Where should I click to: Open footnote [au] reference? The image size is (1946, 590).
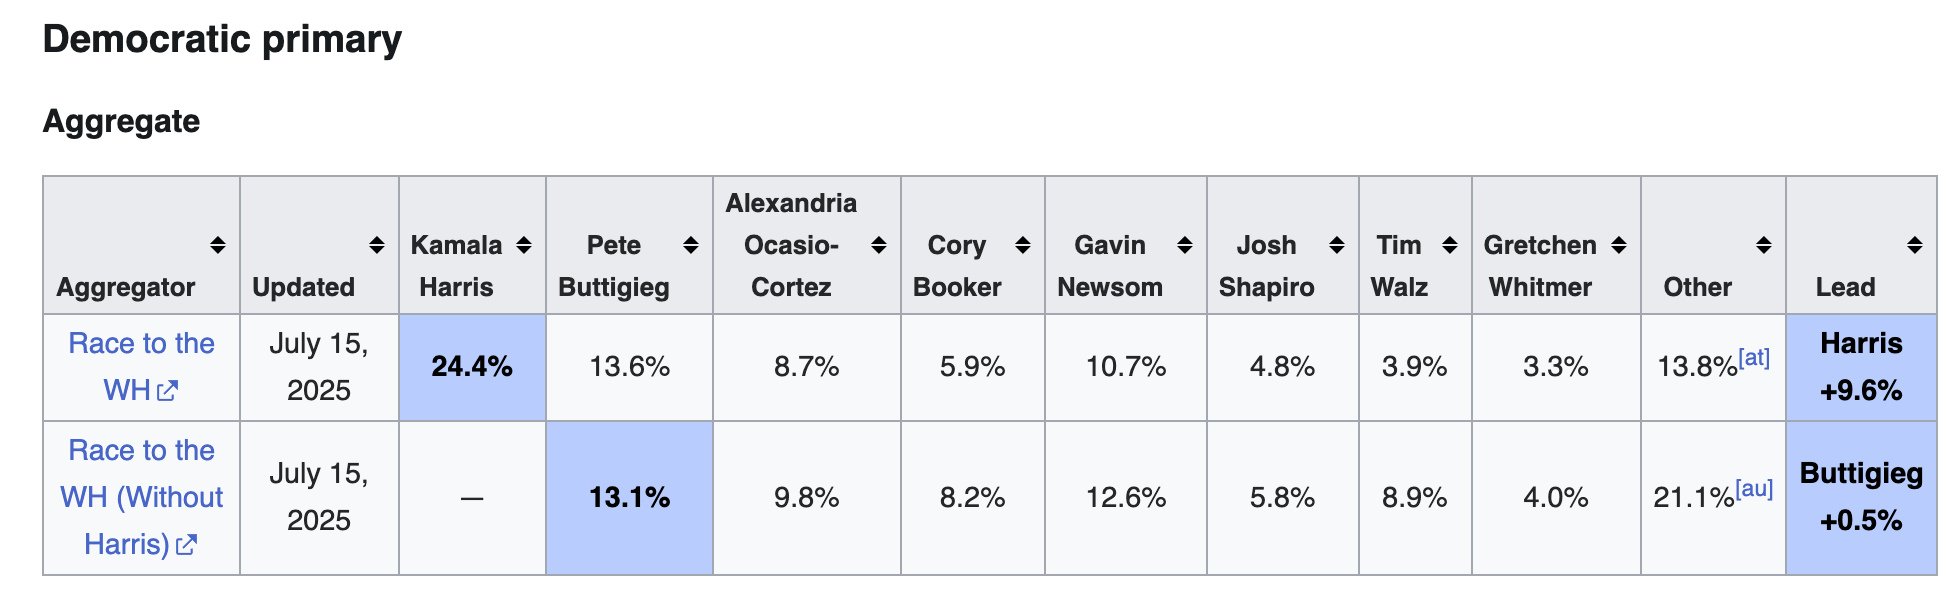click(1754, 488)
